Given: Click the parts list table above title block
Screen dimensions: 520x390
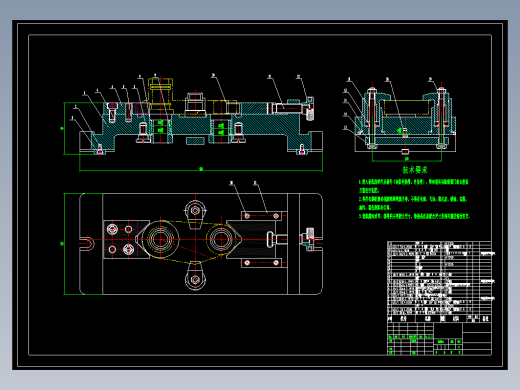Looking at the screenshot, I should click(439, 278).
